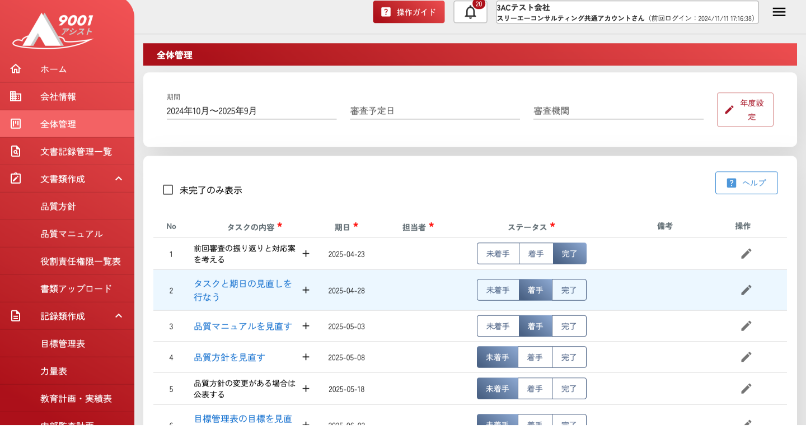
Task: Click the 審査予定日 field
Action: (x=435, y=111)
